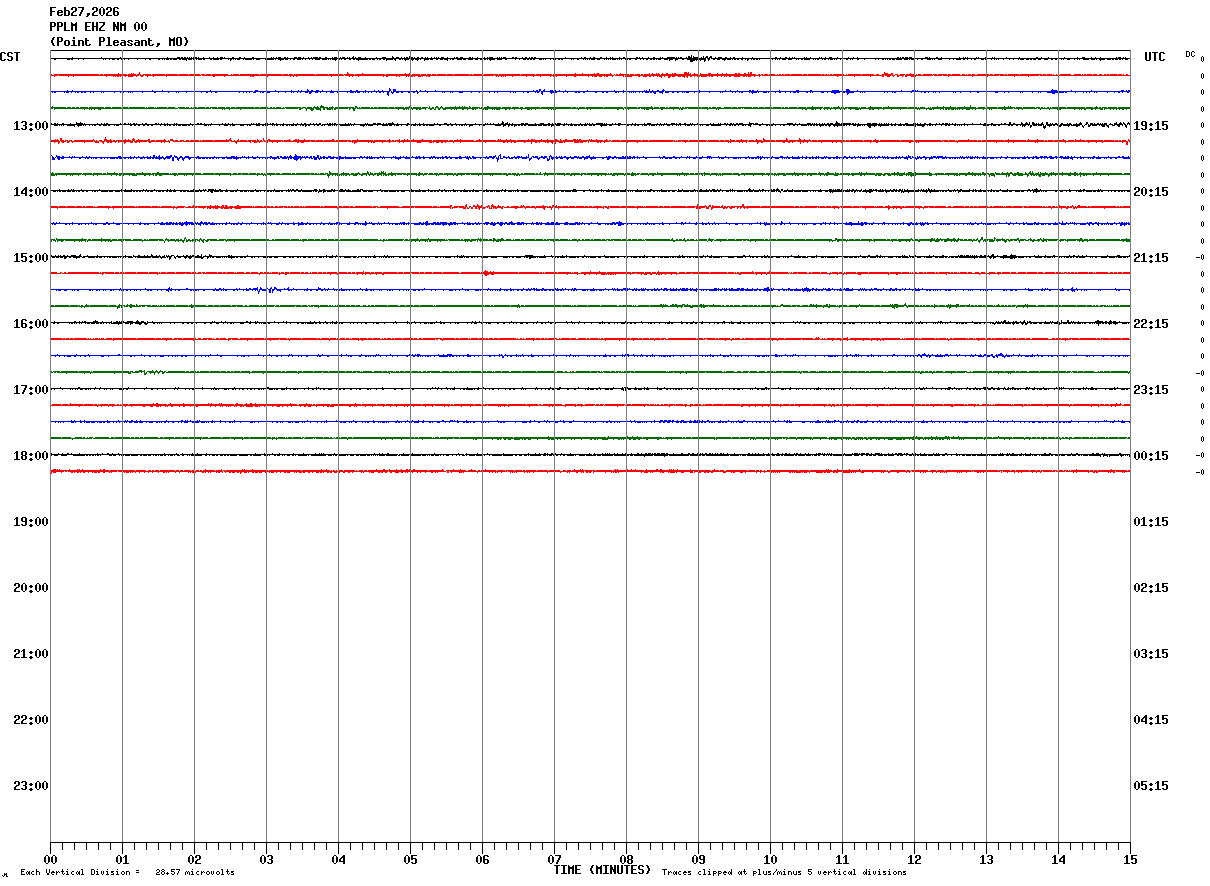The image size is (1210, 886).
Task: Click the 05:15 UTC time label
Action: [1151, 786]
